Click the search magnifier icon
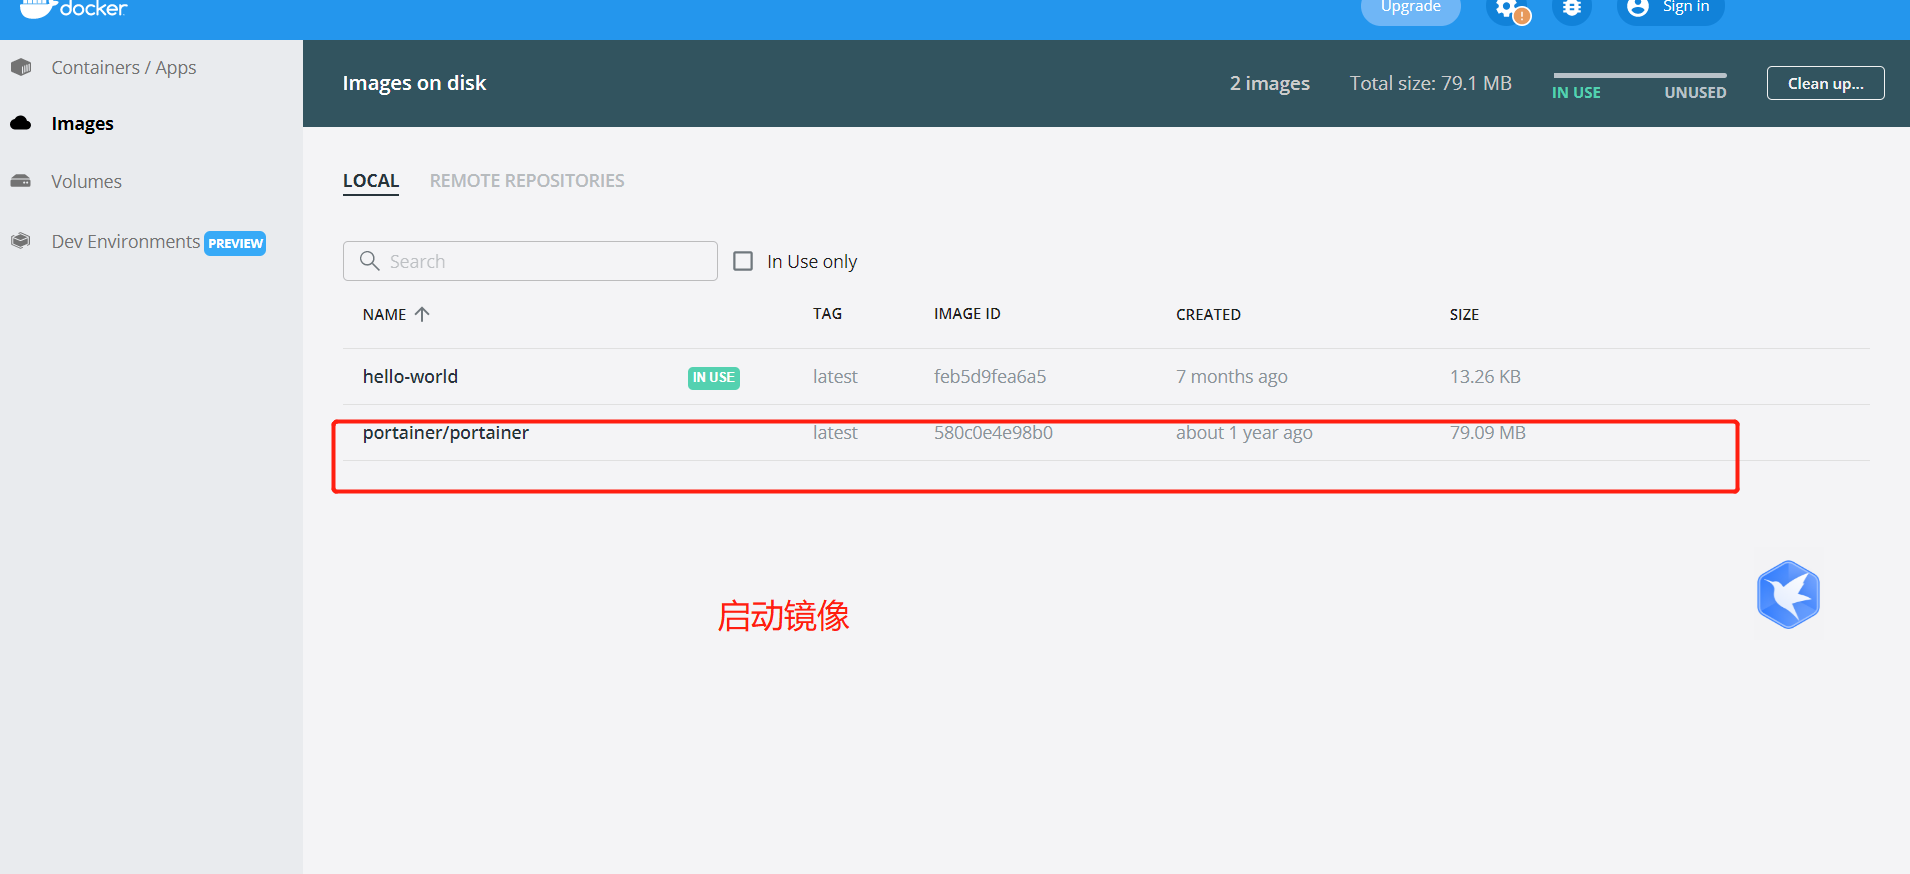Image resolution: width=1910 pixels, height=874 pixels. coord(369,261)
